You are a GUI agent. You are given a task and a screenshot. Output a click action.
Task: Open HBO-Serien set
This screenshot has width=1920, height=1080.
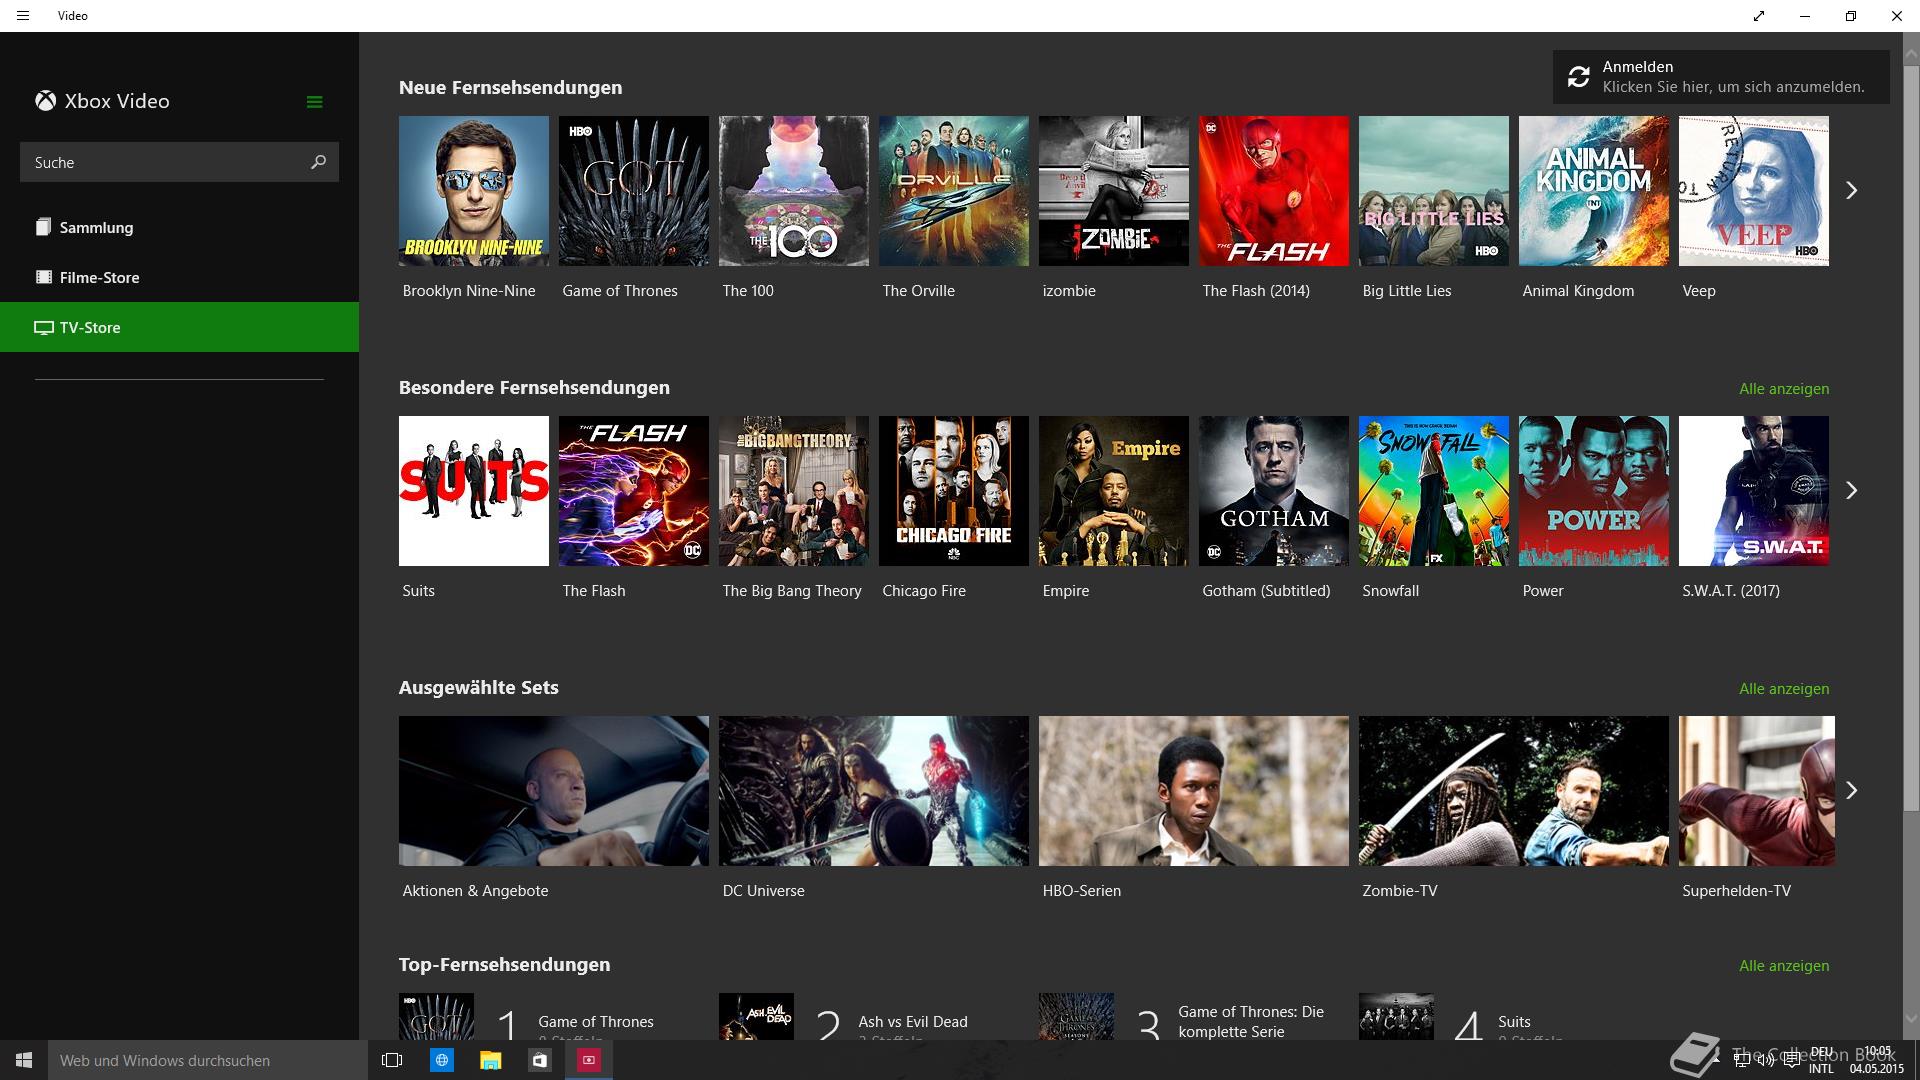1194,791
